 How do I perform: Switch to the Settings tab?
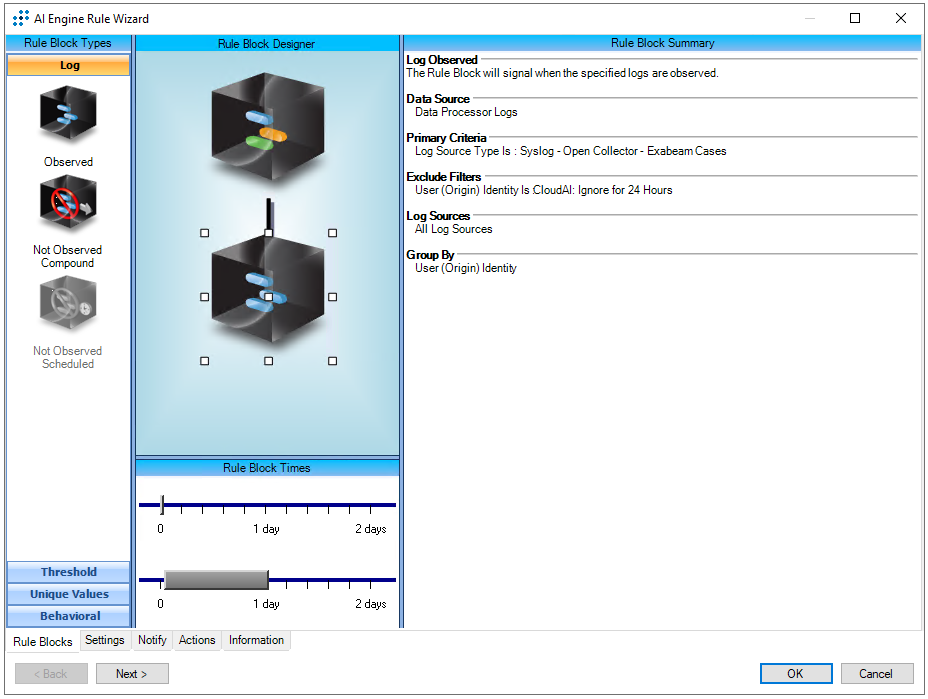click(x=105, y=640)
